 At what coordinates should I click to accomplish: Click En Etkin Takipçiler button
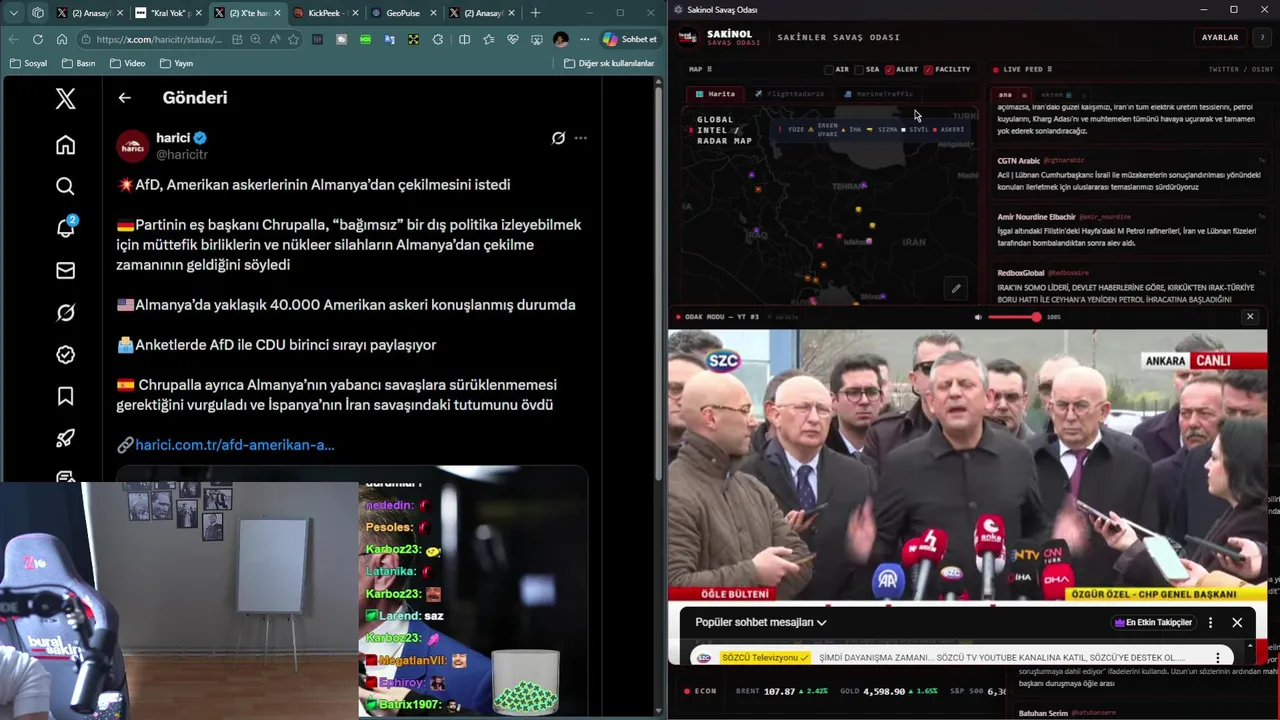[1153, 622]
